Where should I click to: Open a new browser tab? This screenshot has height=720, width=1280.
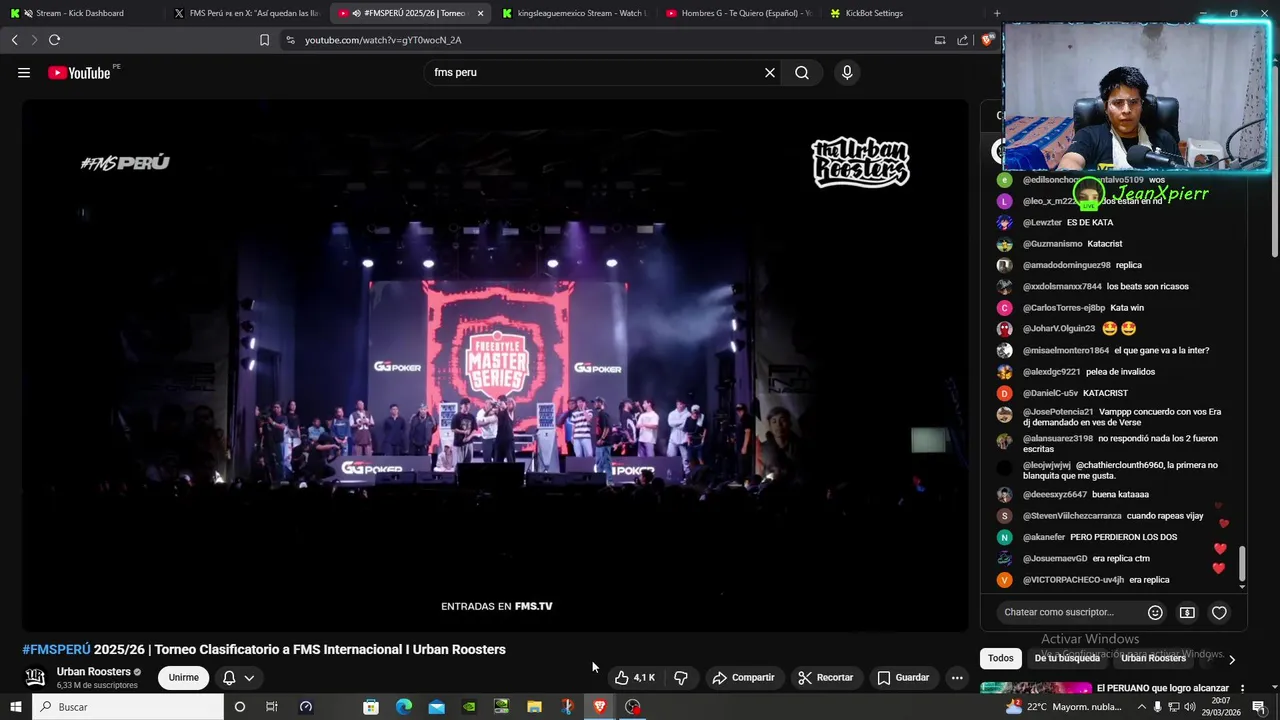(996, 13)
